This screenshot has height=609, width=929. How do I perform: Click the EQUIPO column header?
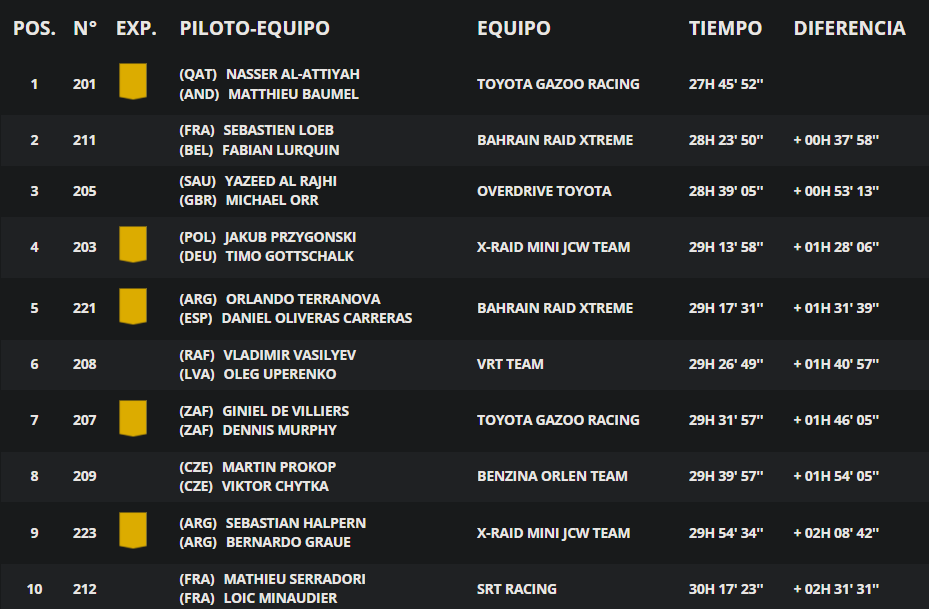point(514,28)
